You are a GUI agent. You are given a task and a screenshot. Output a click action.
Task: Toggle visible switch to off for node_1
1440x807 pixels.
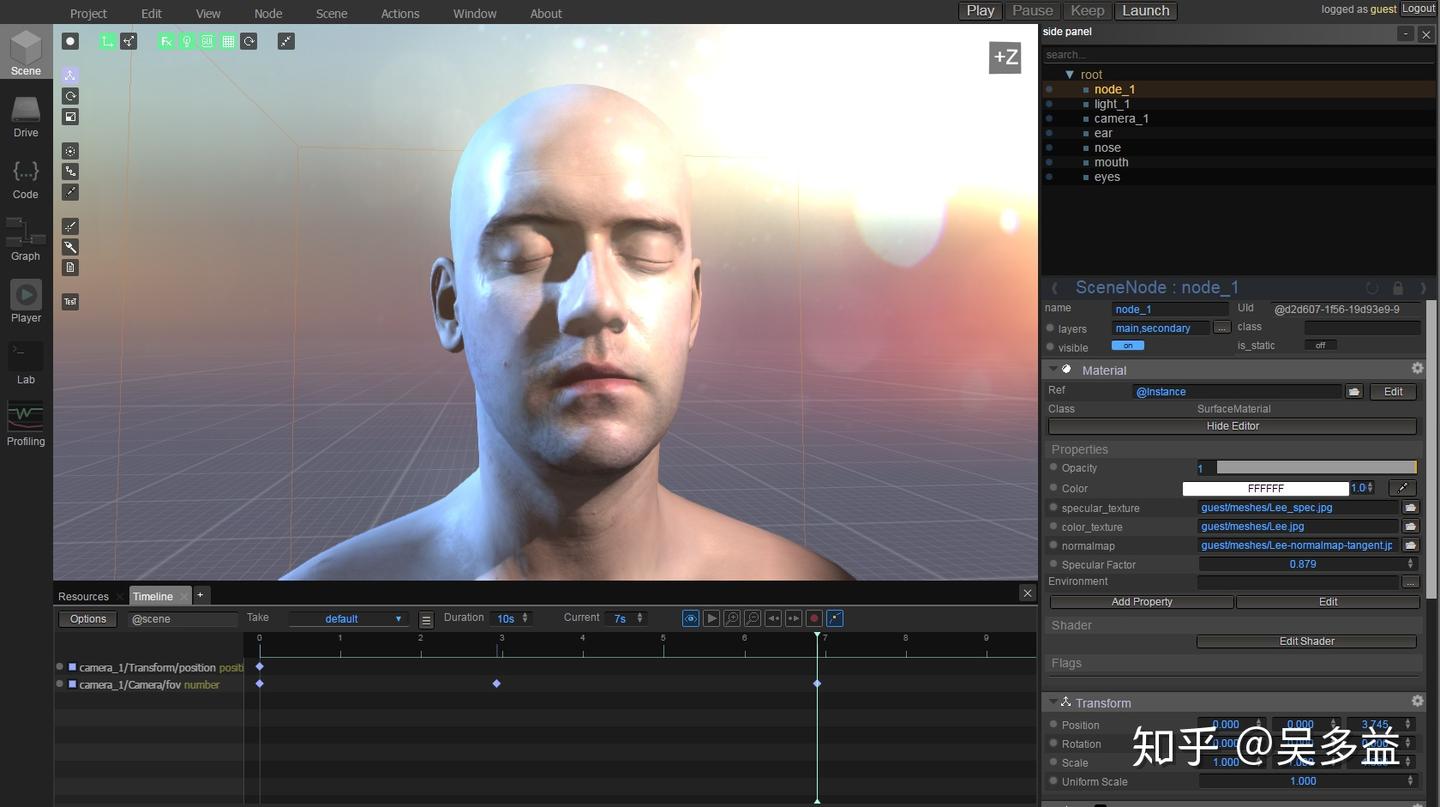pos(1128,345)
